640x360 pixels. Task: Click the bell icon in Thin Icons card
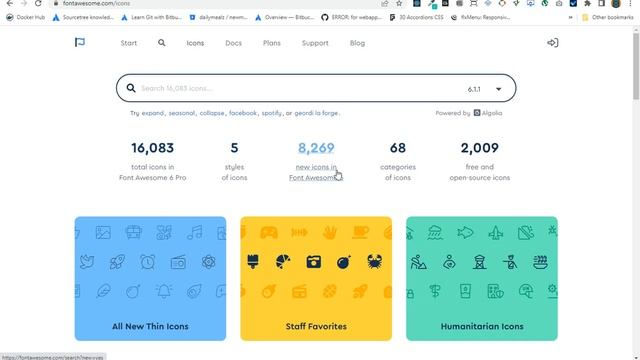(x=164, y=291)
